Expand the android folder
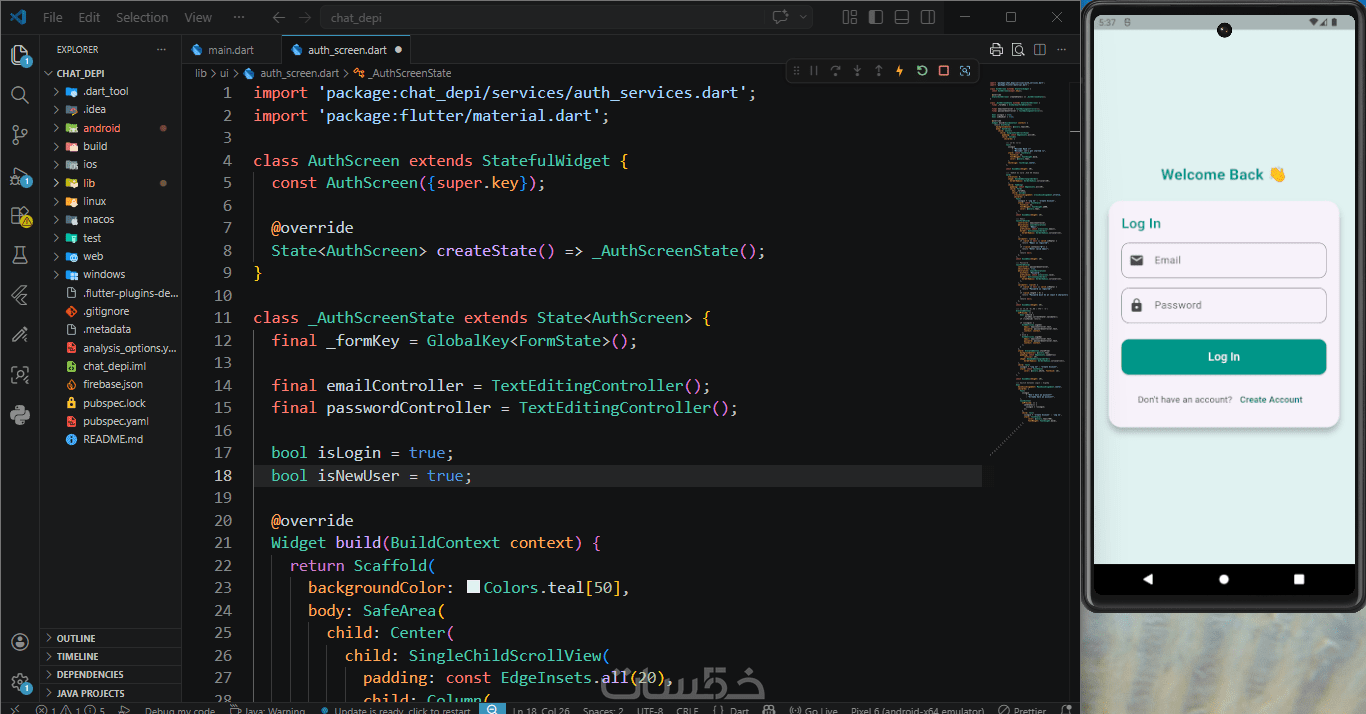This screenshot has width=1366, height=714. point(111,128)
